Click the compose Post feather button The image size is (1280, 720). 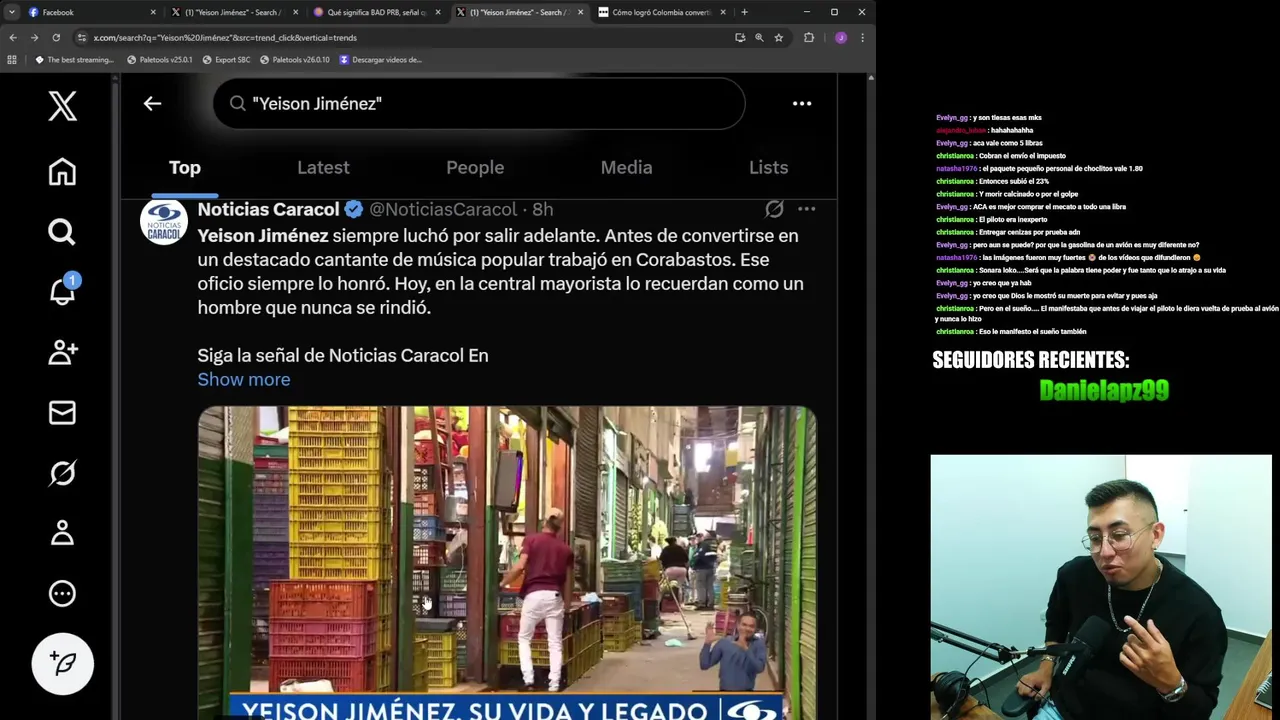(x=62, y=664)
